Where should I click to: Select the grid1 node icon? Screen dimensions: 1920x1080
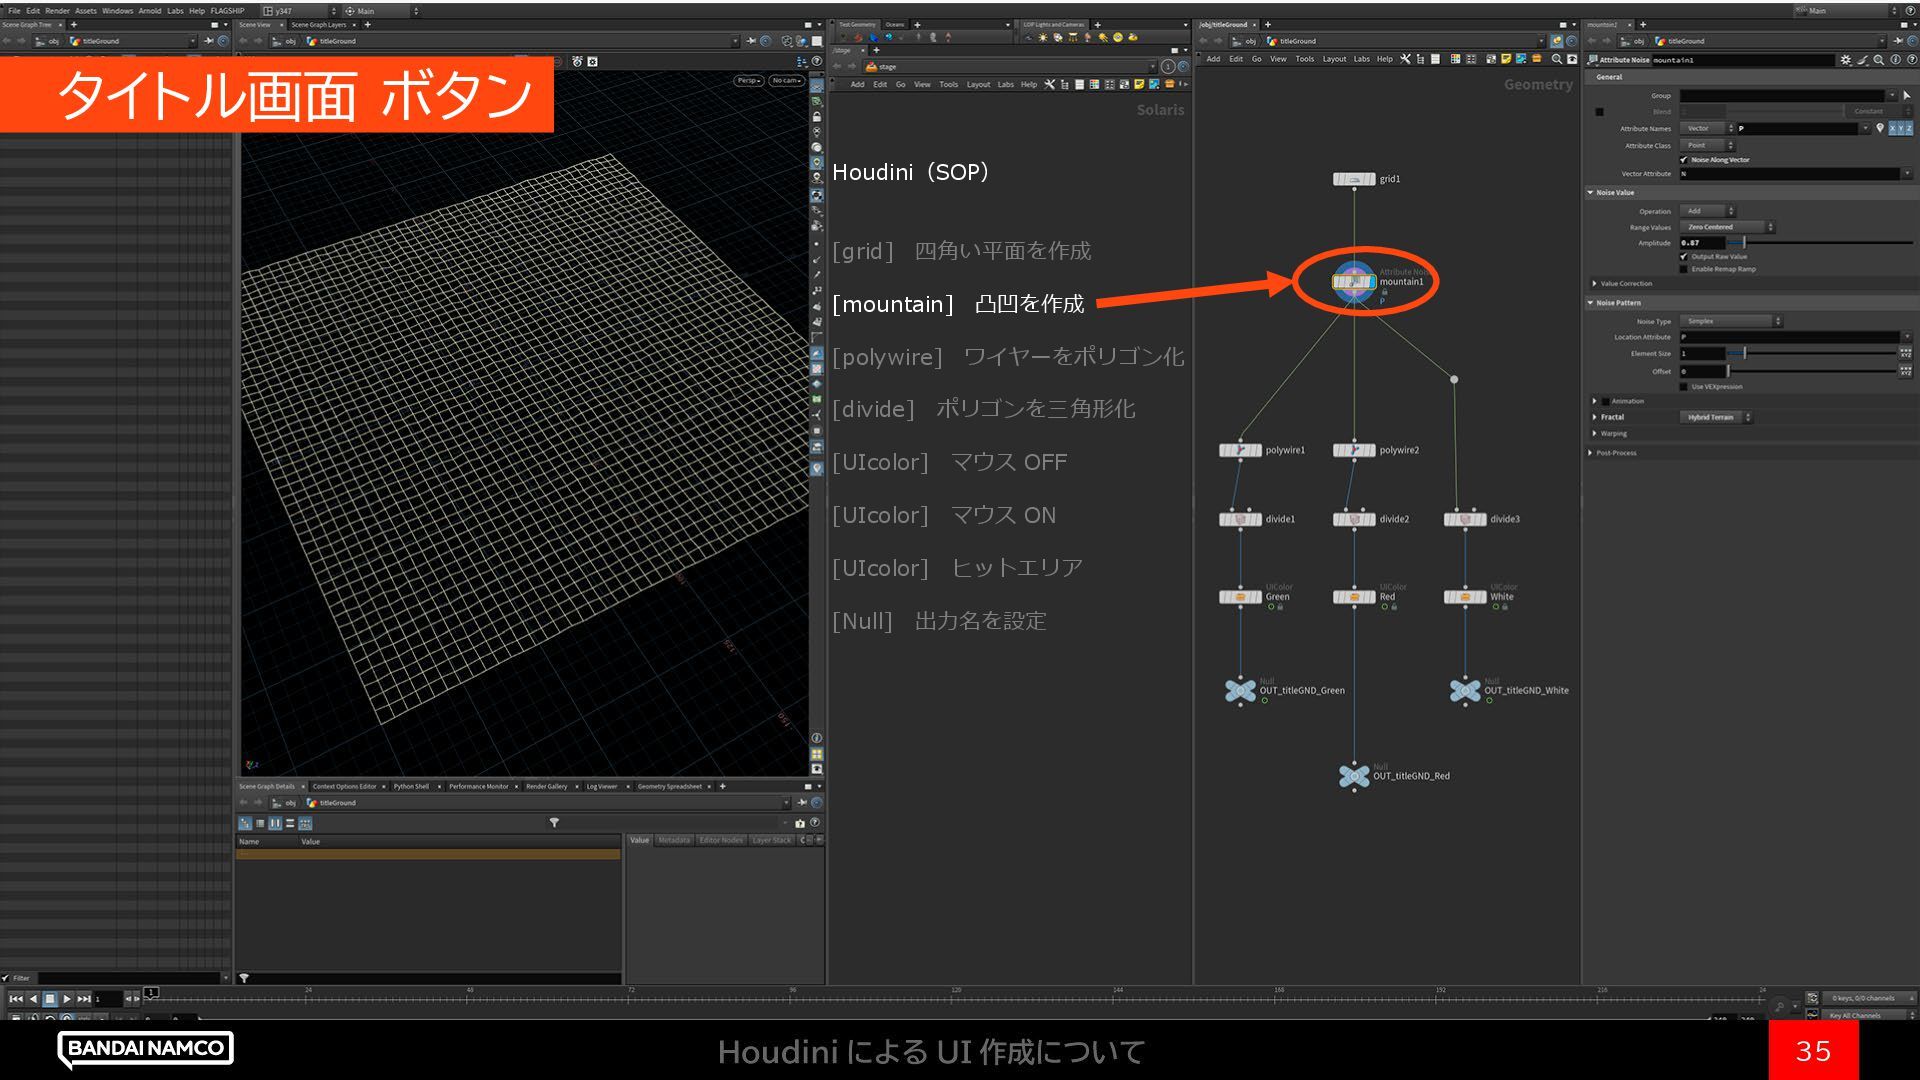(1354, 179)
